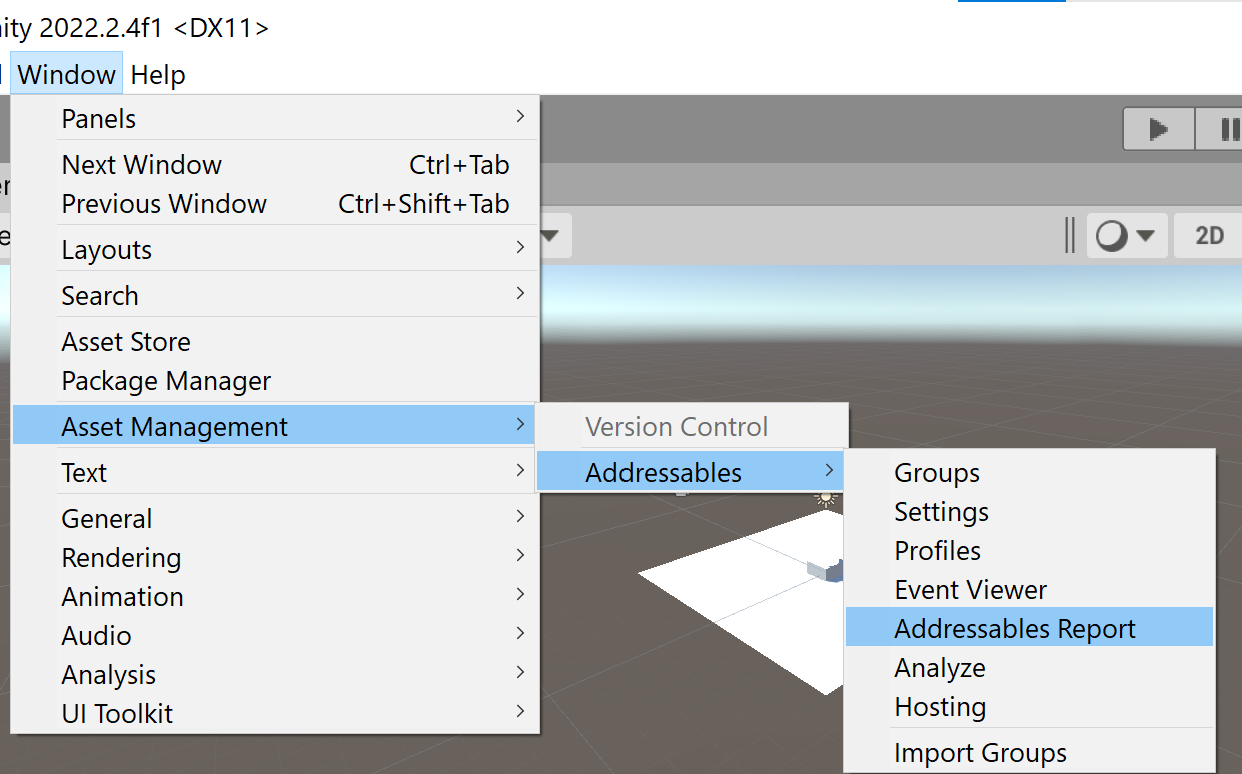Open the Help menu
Image resolution: width=1242 pixels, height=774 pixels.
click(x=158, y=75)
